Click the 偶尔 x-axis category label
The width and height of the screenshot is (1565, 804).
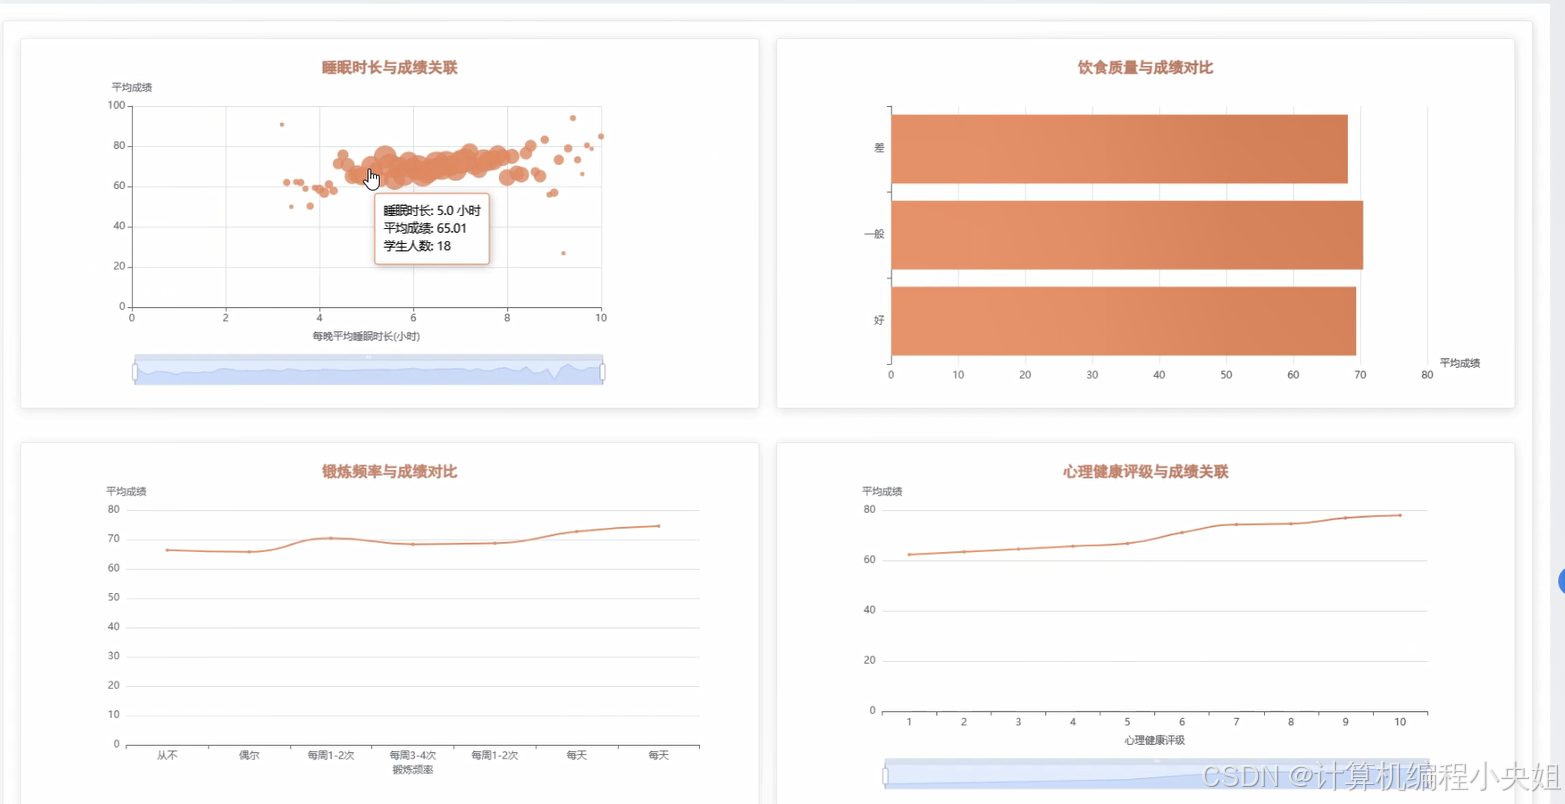point(249,756)
